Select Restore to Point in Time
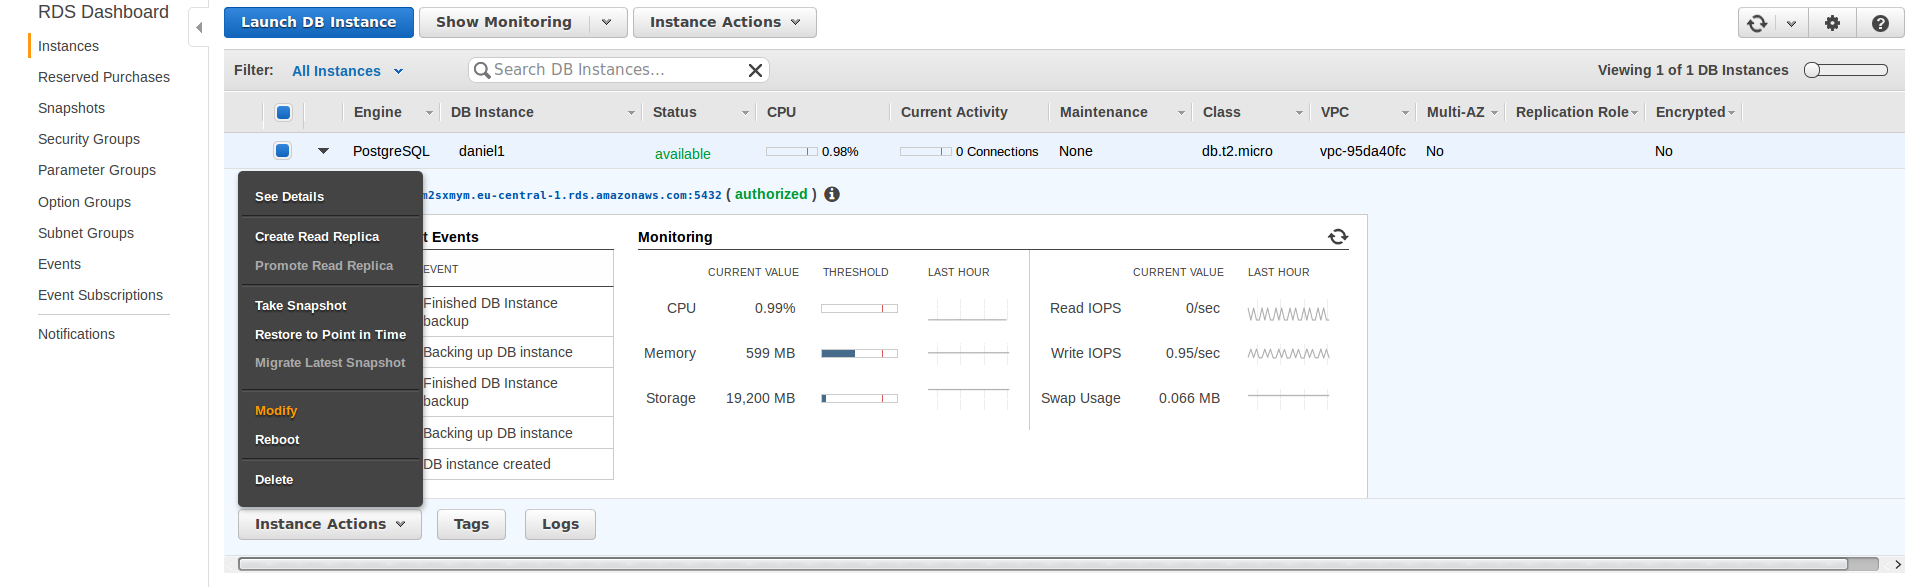The image size is (1919, 588). (x=330, y=335)
